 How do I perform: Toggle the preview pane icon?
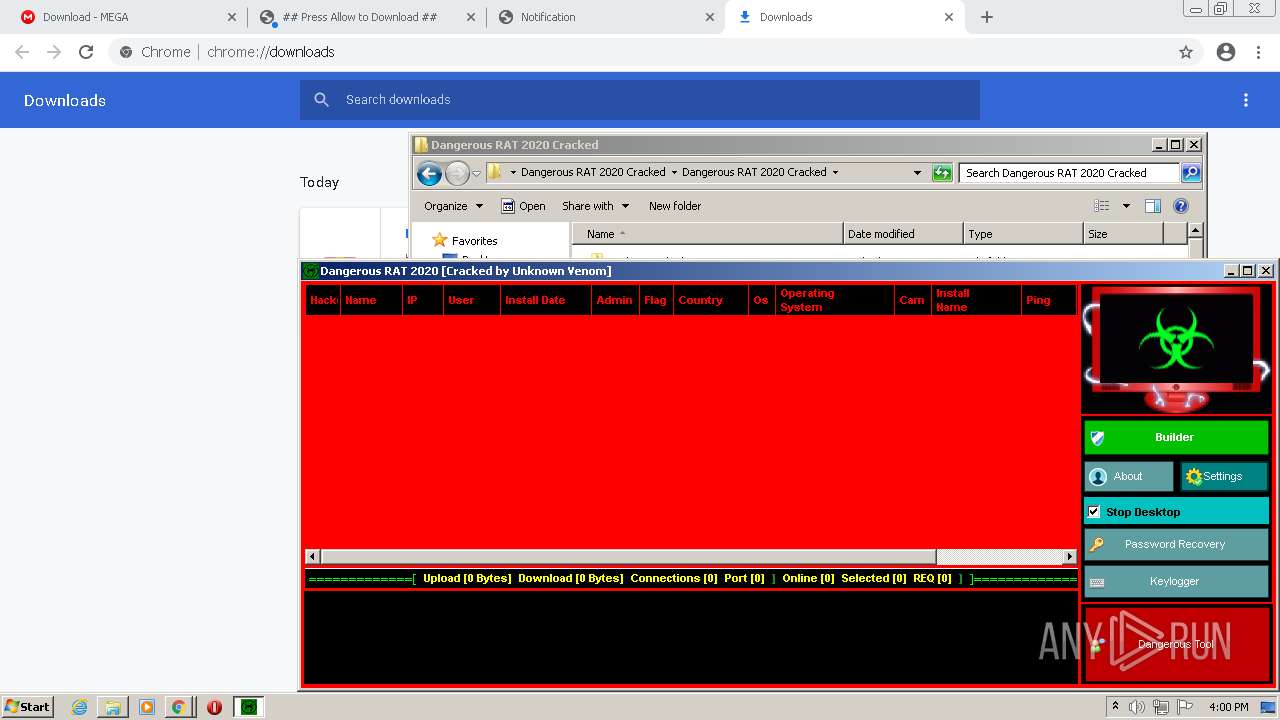coord(1153,206)
